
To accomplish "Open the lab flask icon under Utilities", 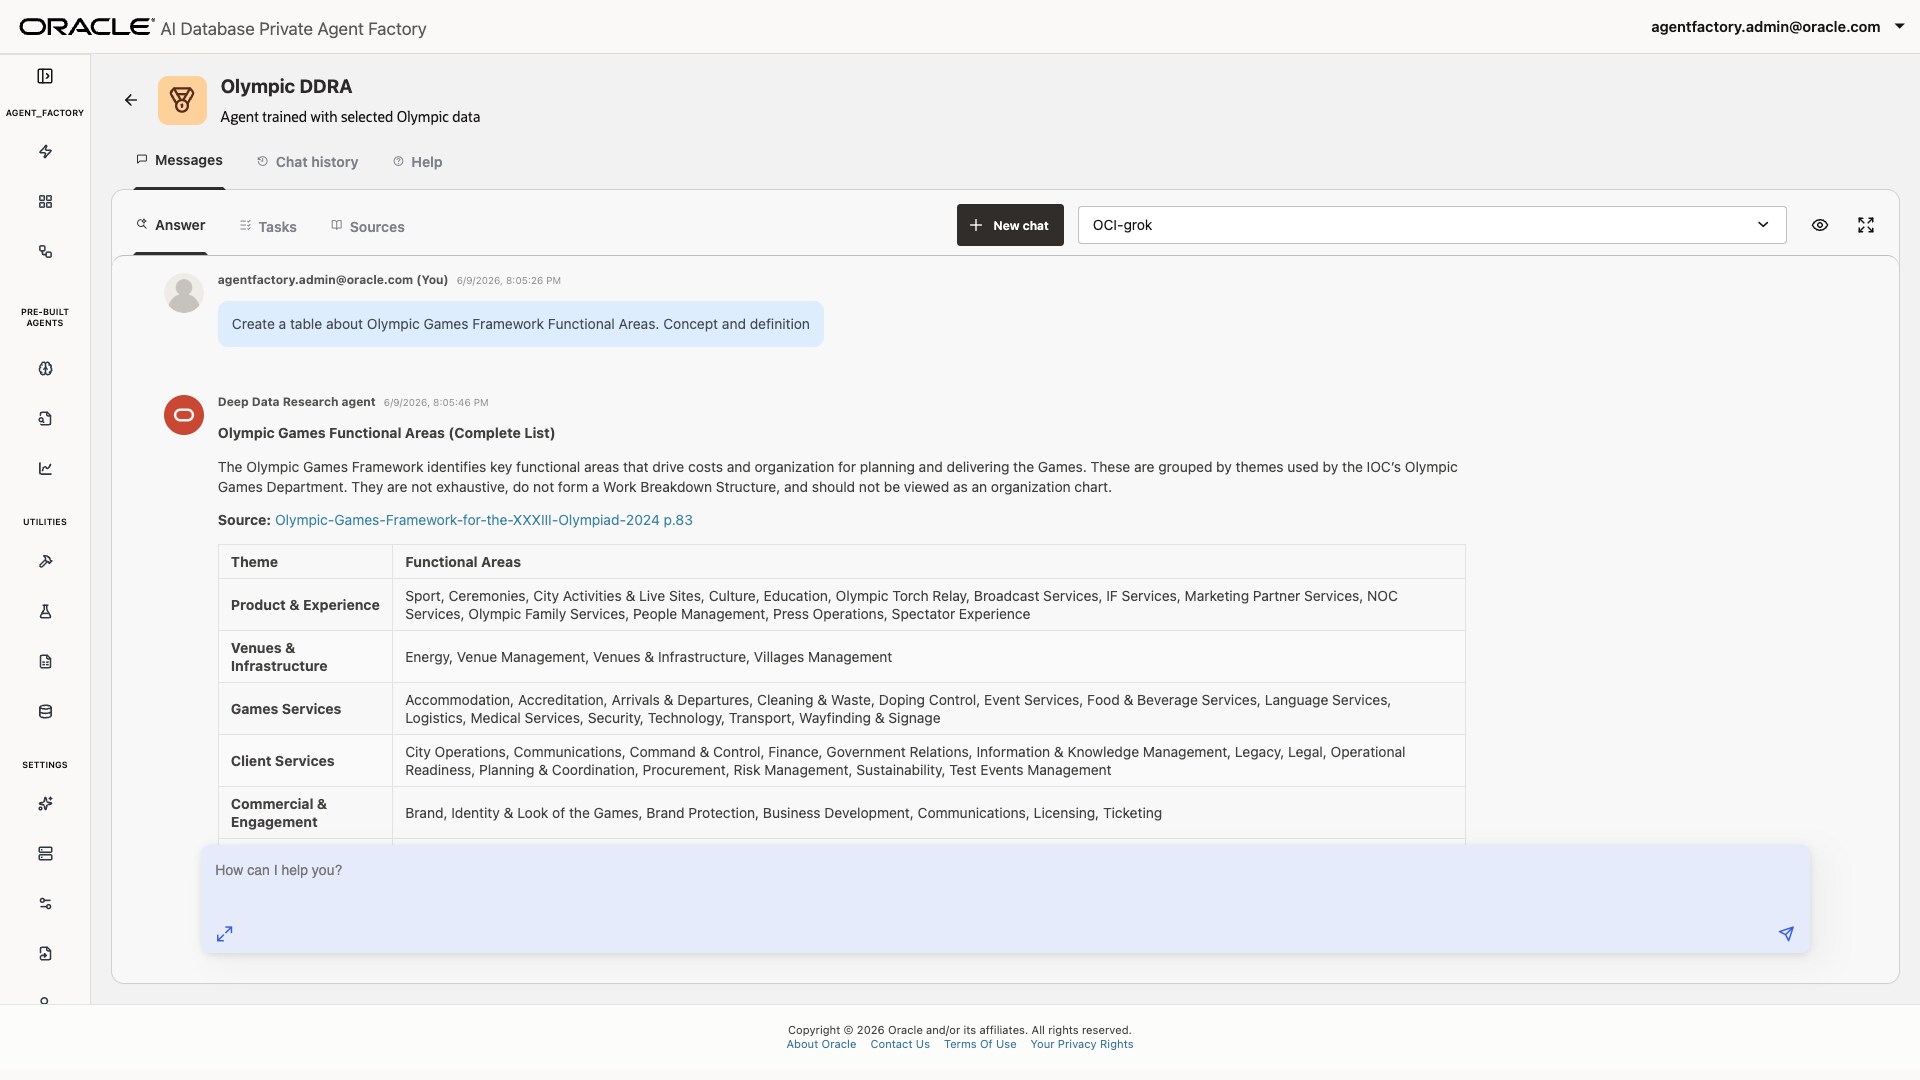I will [x=45, y=612].
